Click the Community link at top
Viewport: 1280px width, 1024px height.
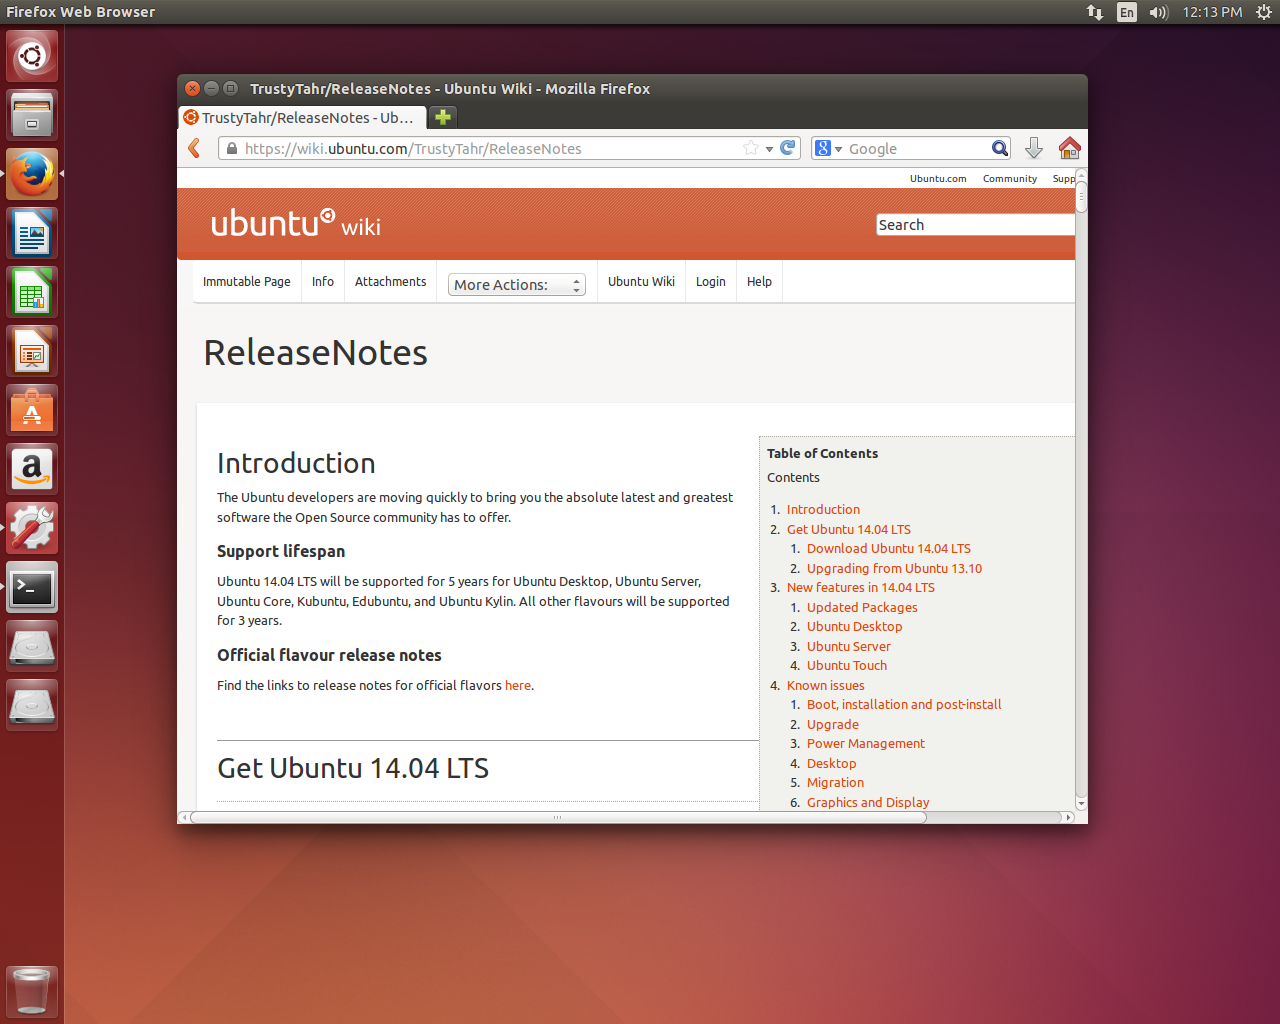coord(1010,178)
